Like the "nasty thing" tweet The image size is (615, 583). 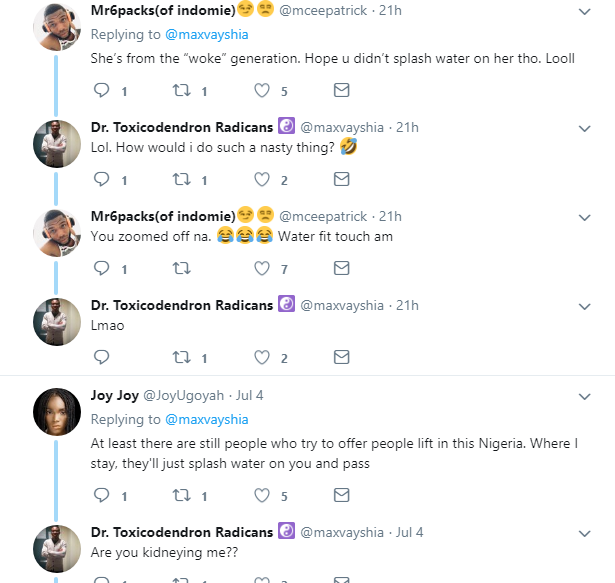coord(262,180)
